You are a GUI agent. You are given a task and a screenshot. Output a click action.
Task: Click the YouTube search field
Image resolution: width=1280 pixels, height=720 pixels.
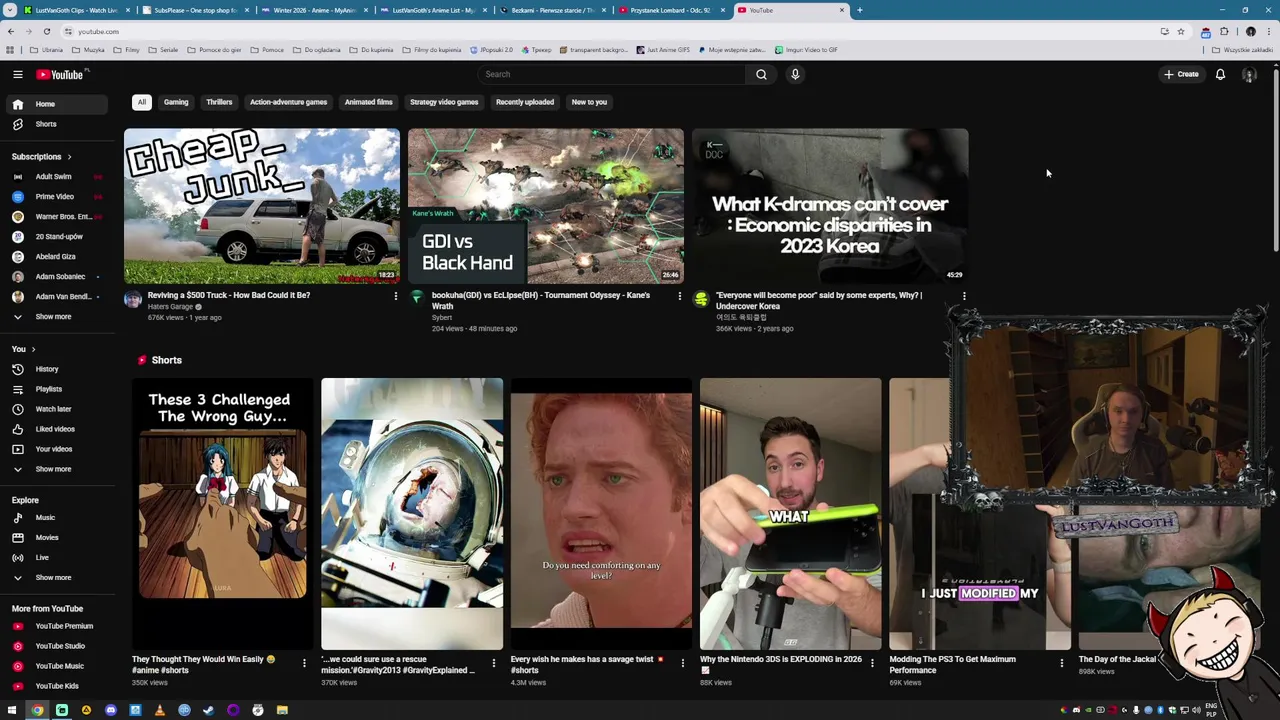(x=612, y=74)
